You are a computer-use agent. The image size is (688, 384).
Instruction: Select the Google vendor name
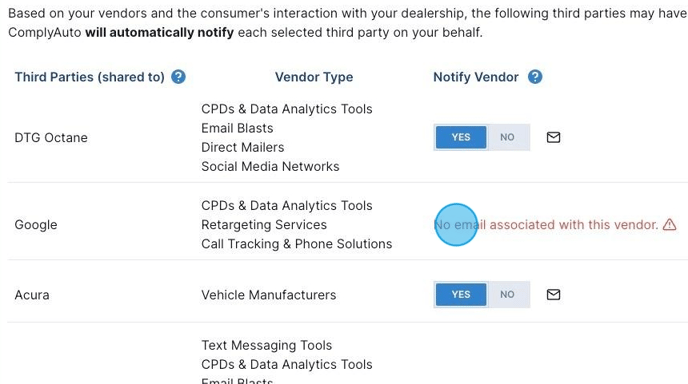pos(36,225)
